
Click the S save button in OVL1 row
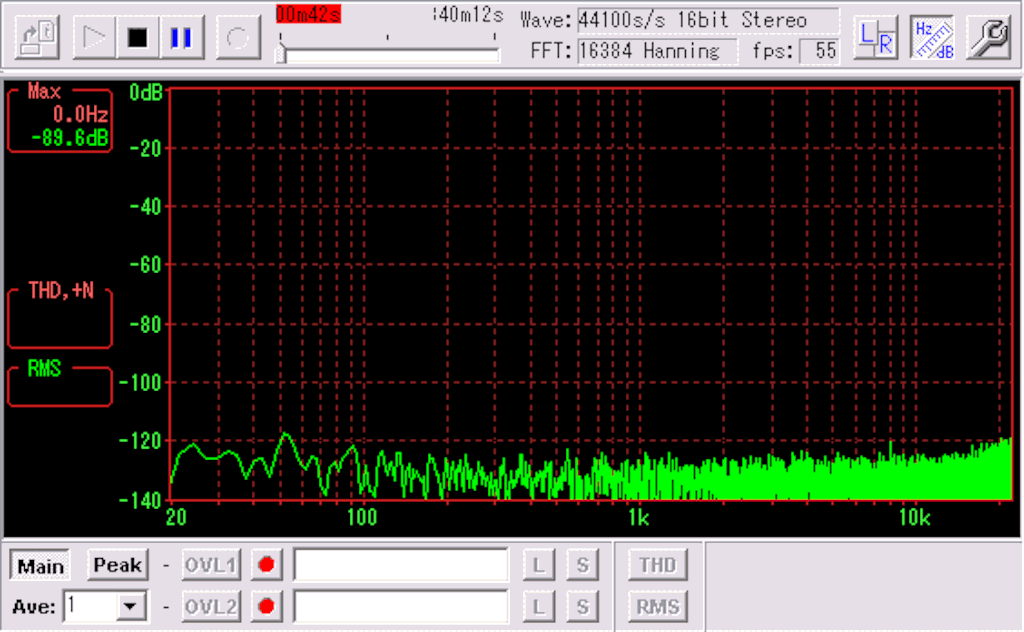pos(582,565)
